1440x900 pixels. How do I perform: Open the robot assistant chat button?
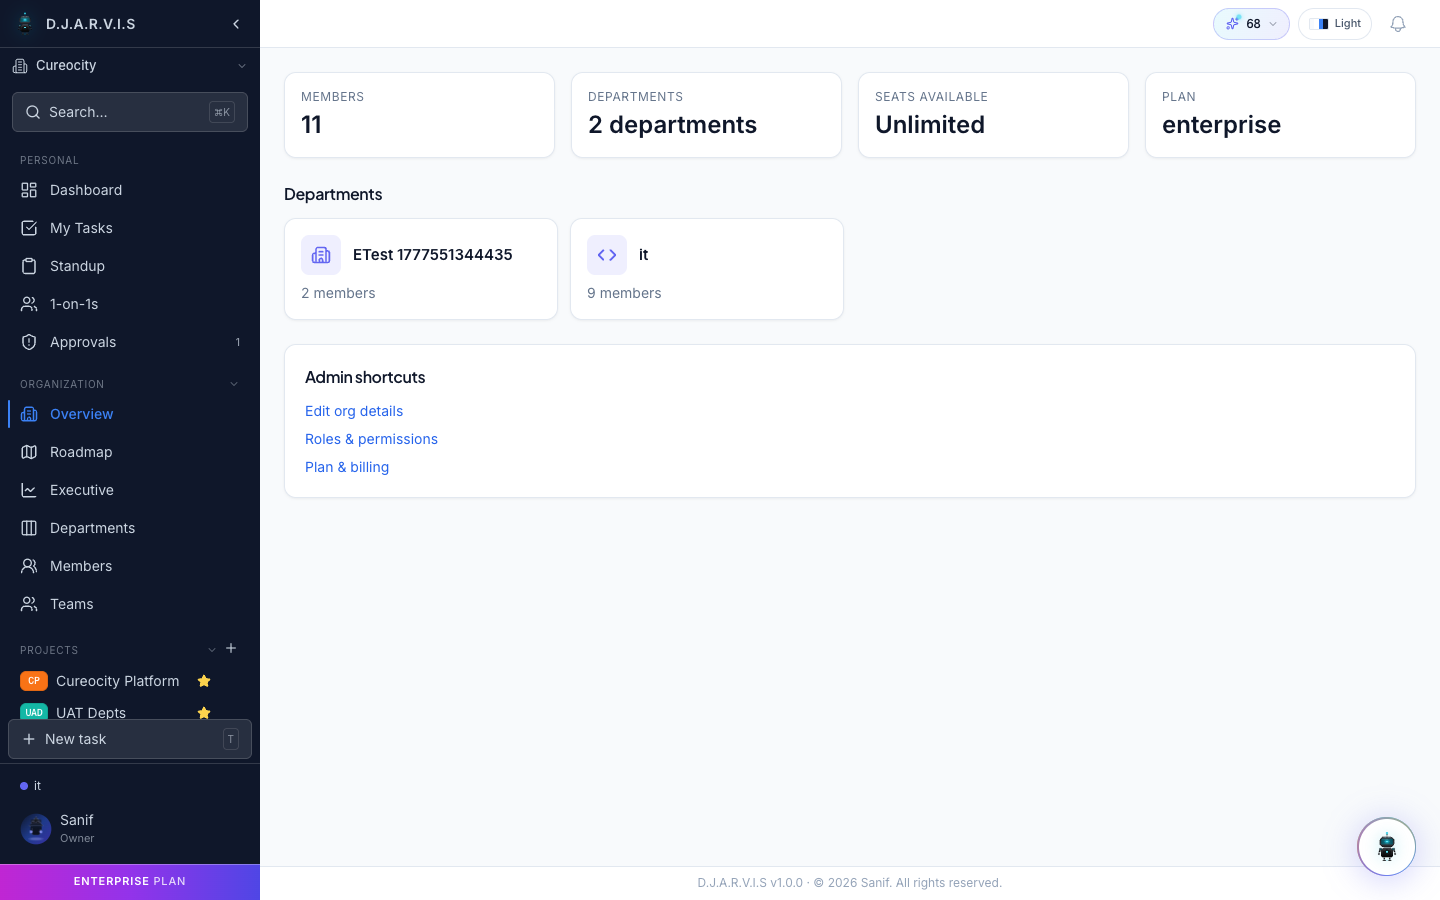click(x=1386, y=847)
